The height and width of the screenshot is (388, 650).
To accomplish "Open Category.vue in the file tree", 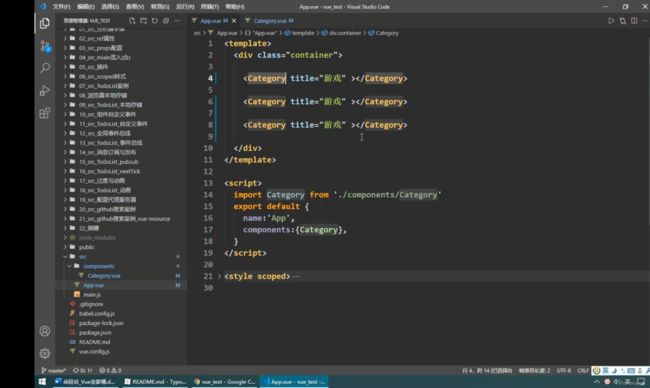I will coord(104,276).
